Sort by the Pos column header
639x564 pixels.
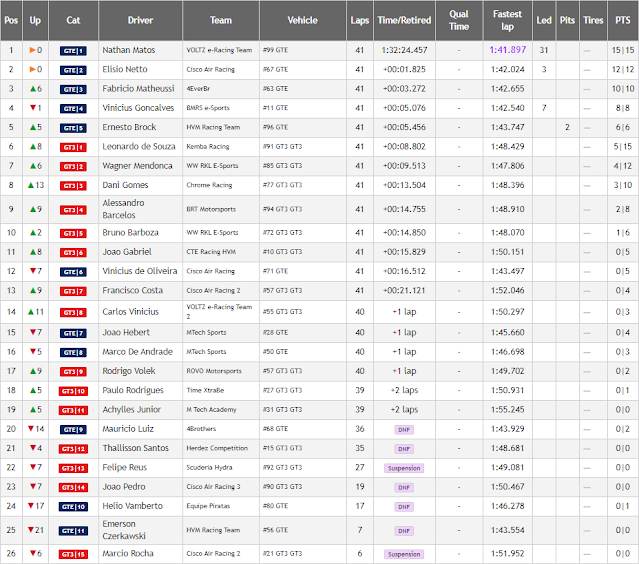11,20
